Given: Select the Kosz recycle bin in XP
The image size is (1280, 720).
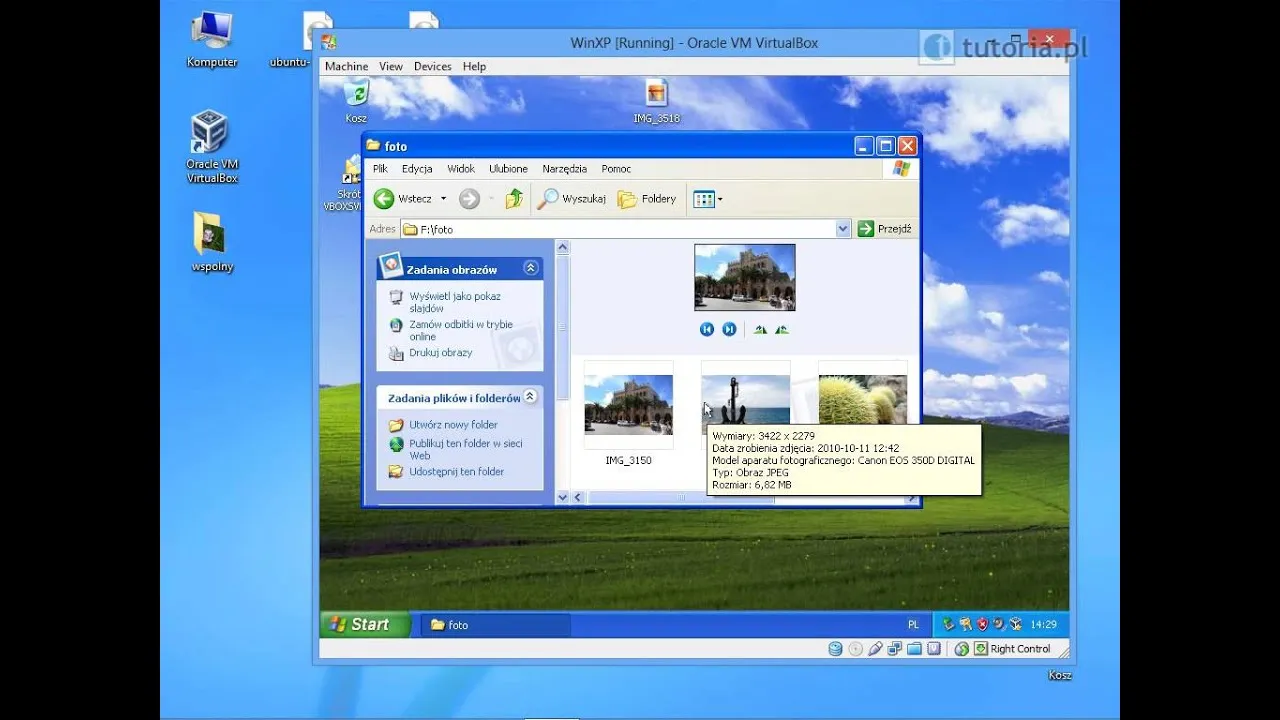Looking at the screenshot, I should [356, 101].
